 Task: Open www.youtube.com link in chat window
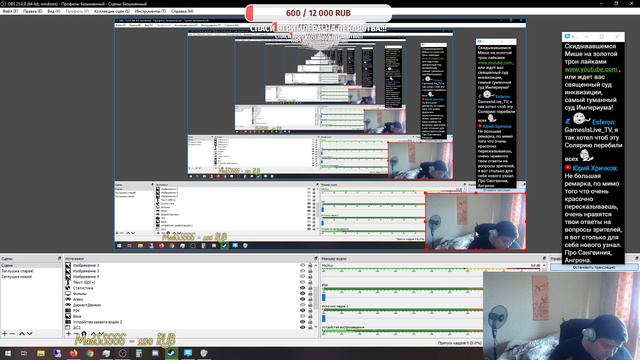click(591, 69)
